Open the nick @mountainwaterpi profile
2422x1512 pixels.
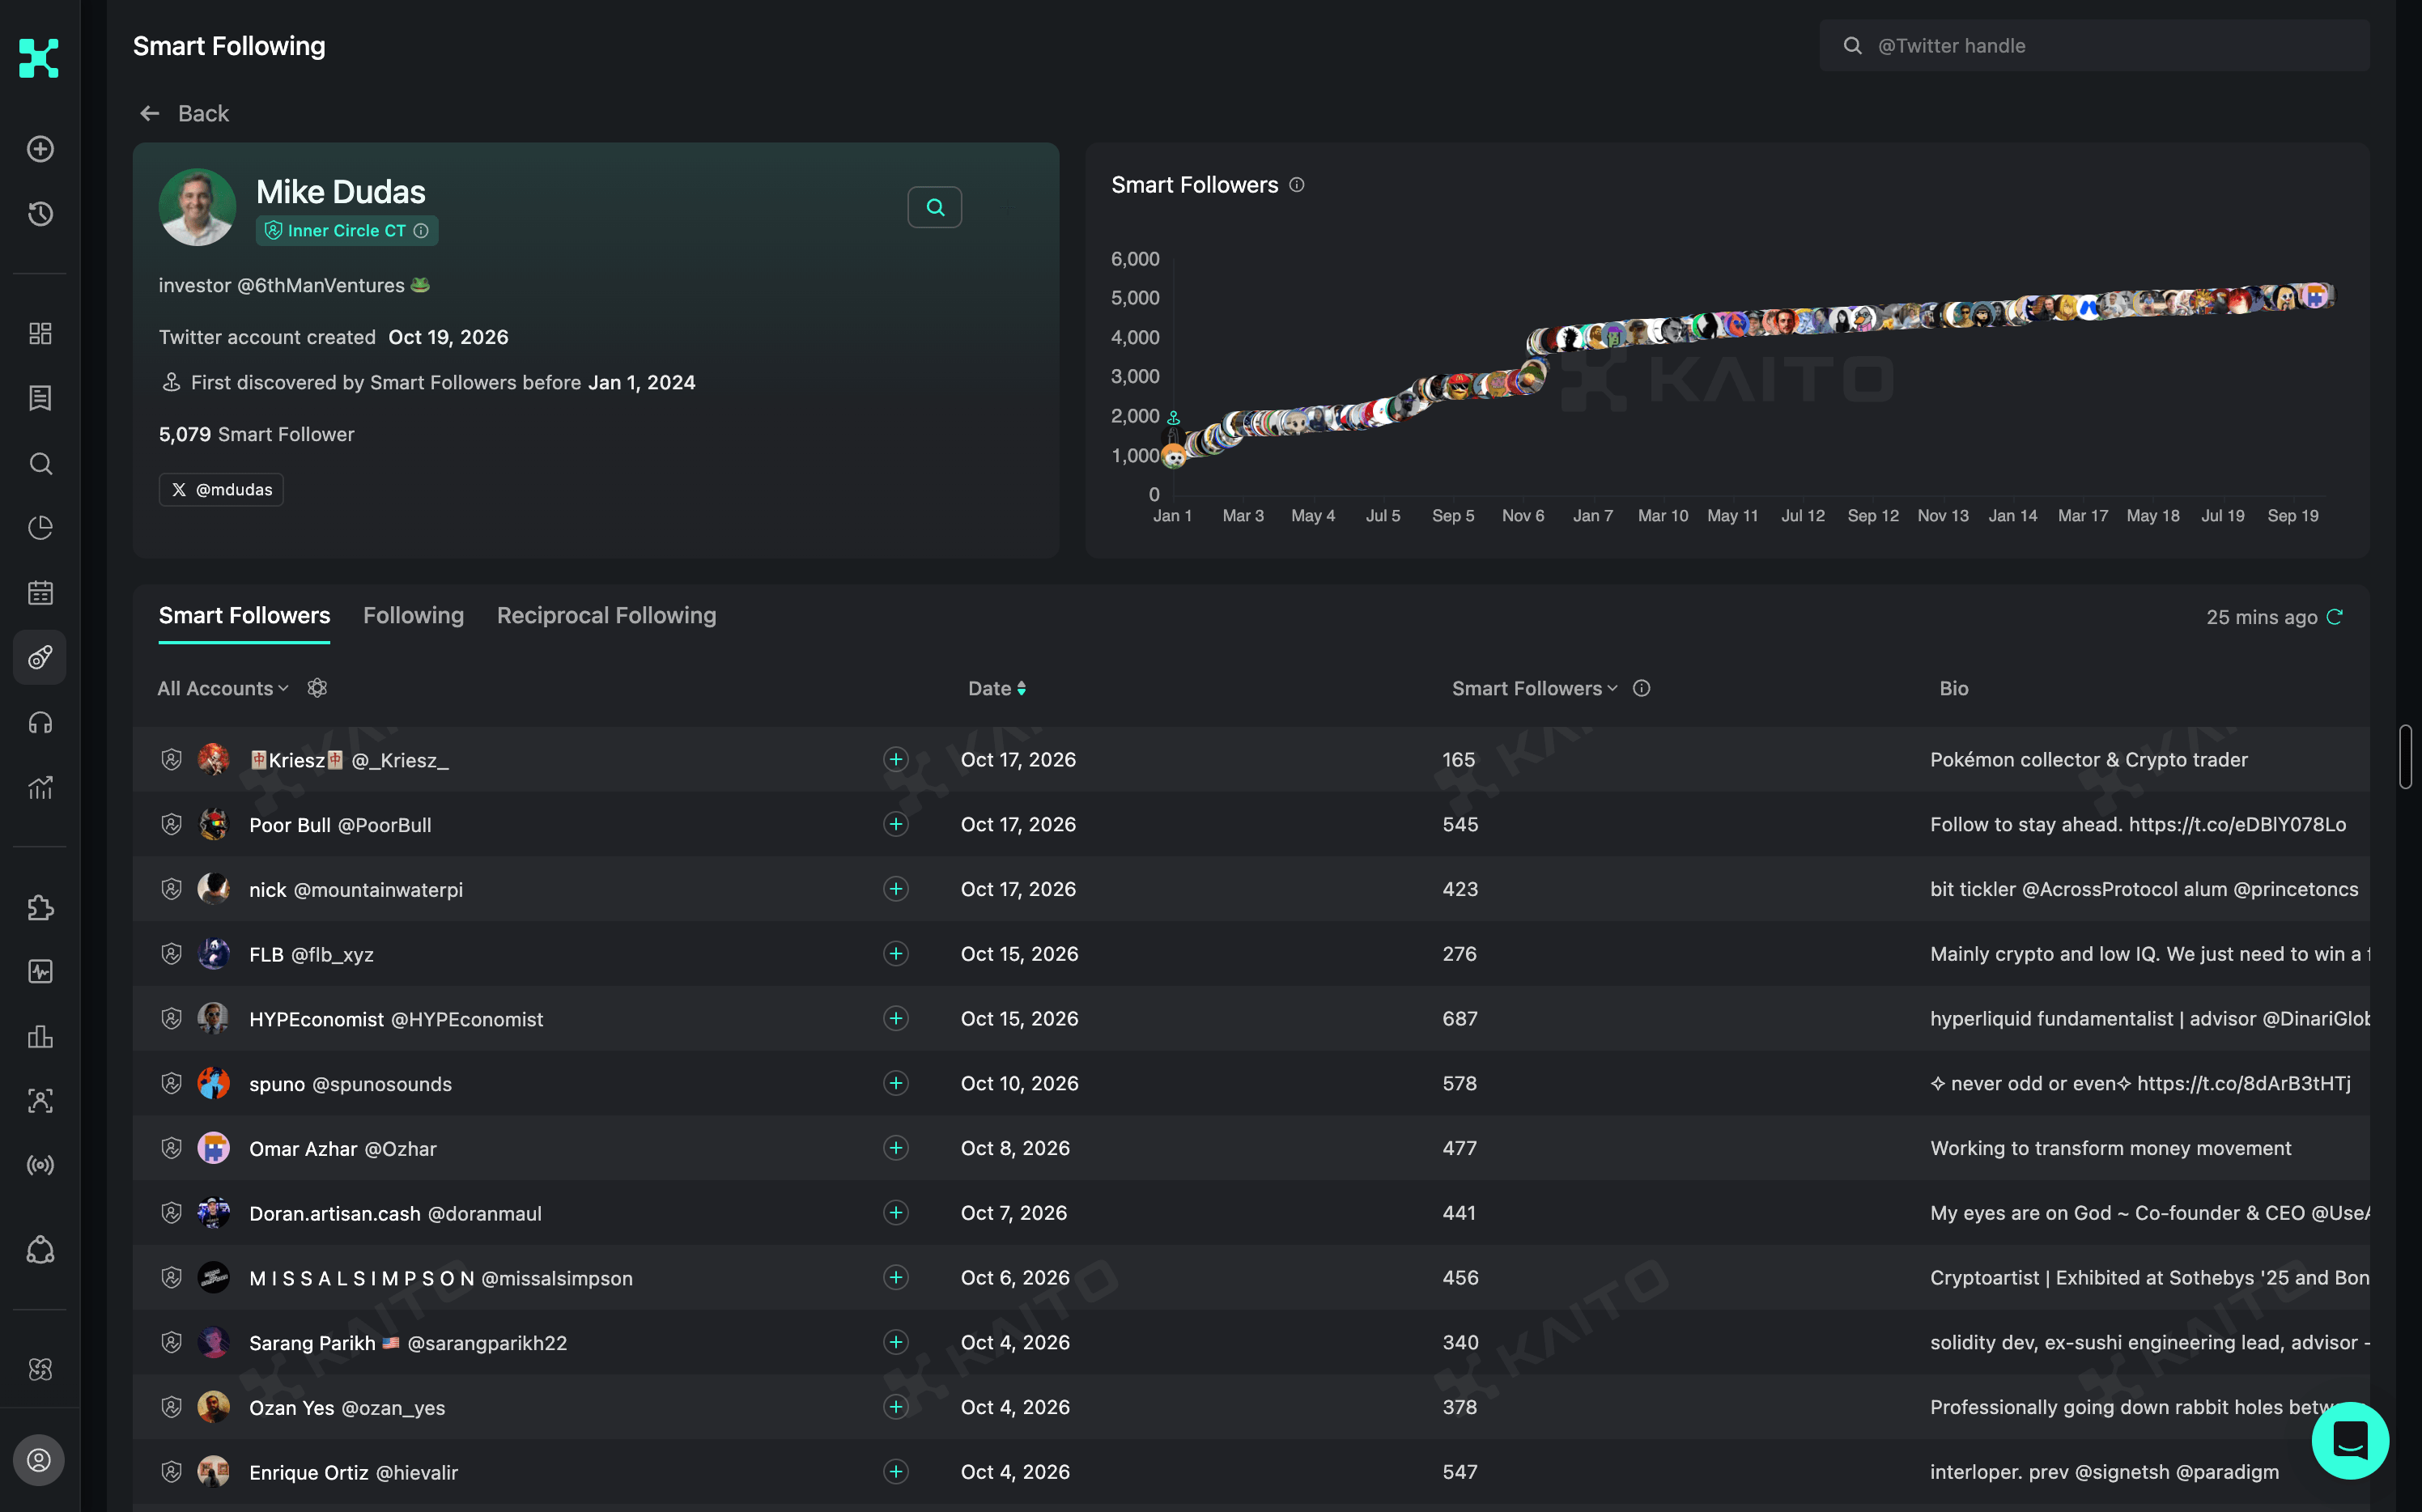355,889
